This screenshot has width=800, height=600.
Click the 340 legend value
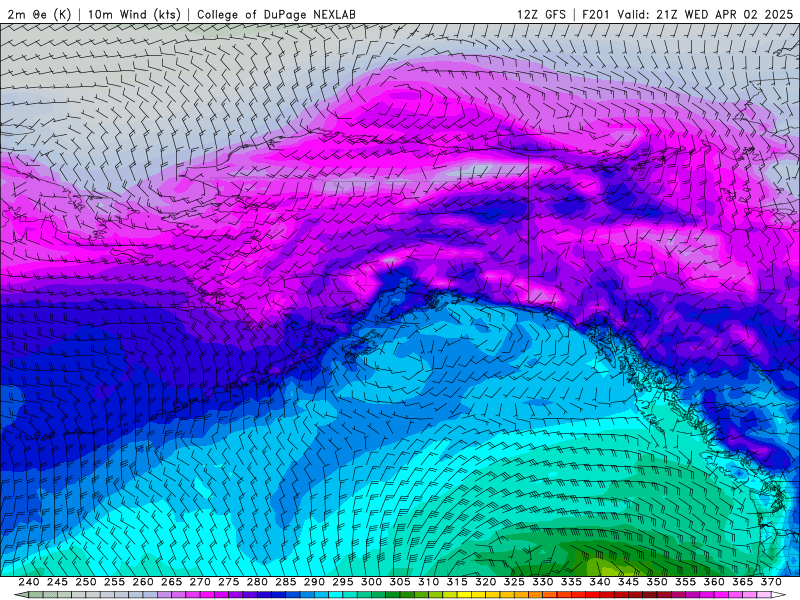pyautogui.click(x=600, y=582)
